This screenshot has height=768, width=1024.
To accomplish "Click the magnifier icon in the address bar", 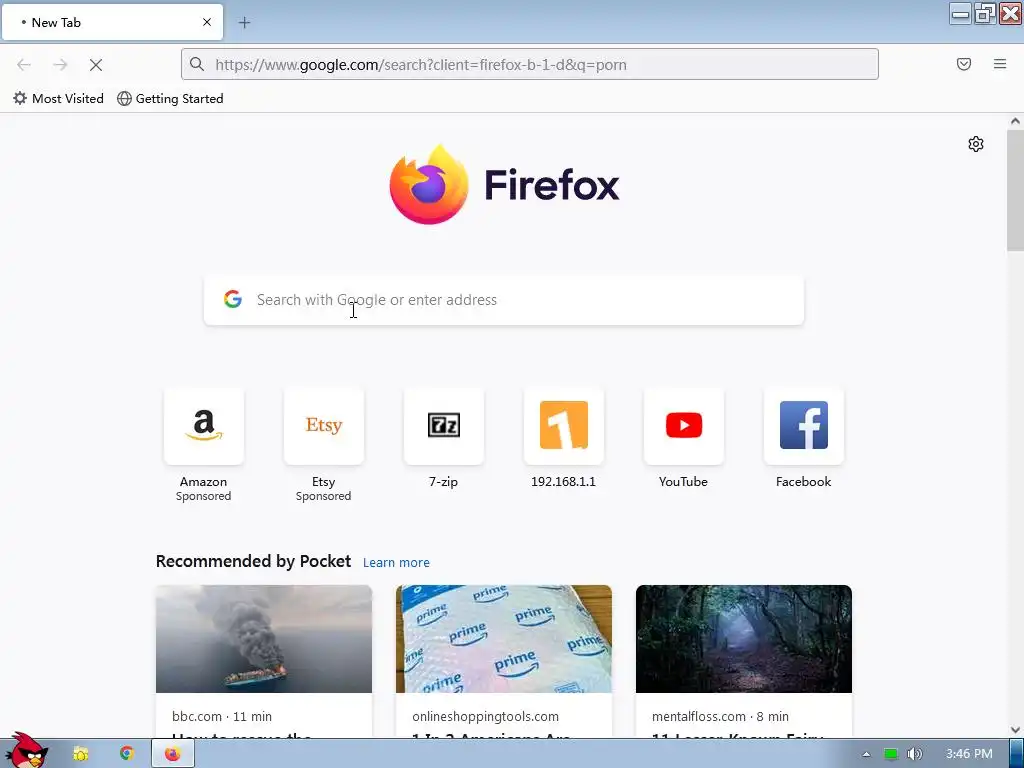I will pos(197,64).
